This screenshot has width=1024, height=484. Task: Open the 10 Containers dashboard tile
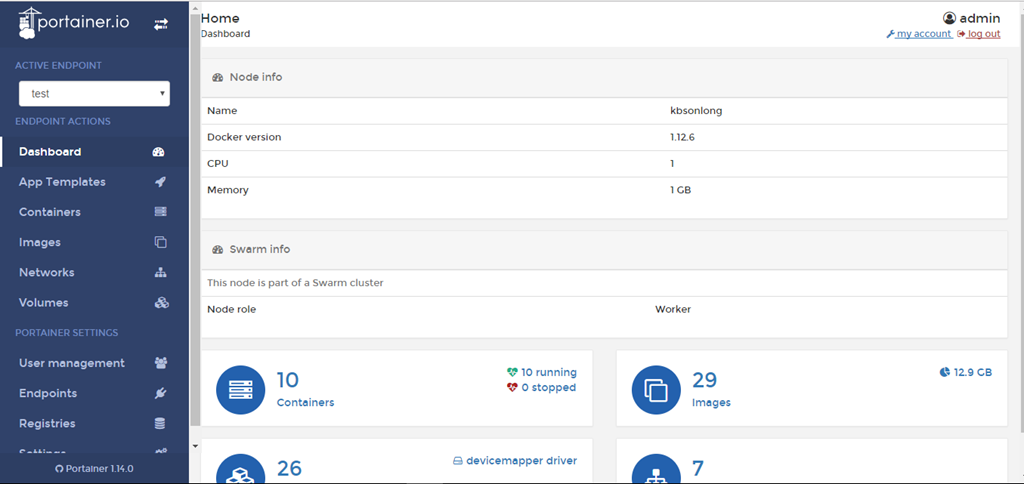(397, 389)
